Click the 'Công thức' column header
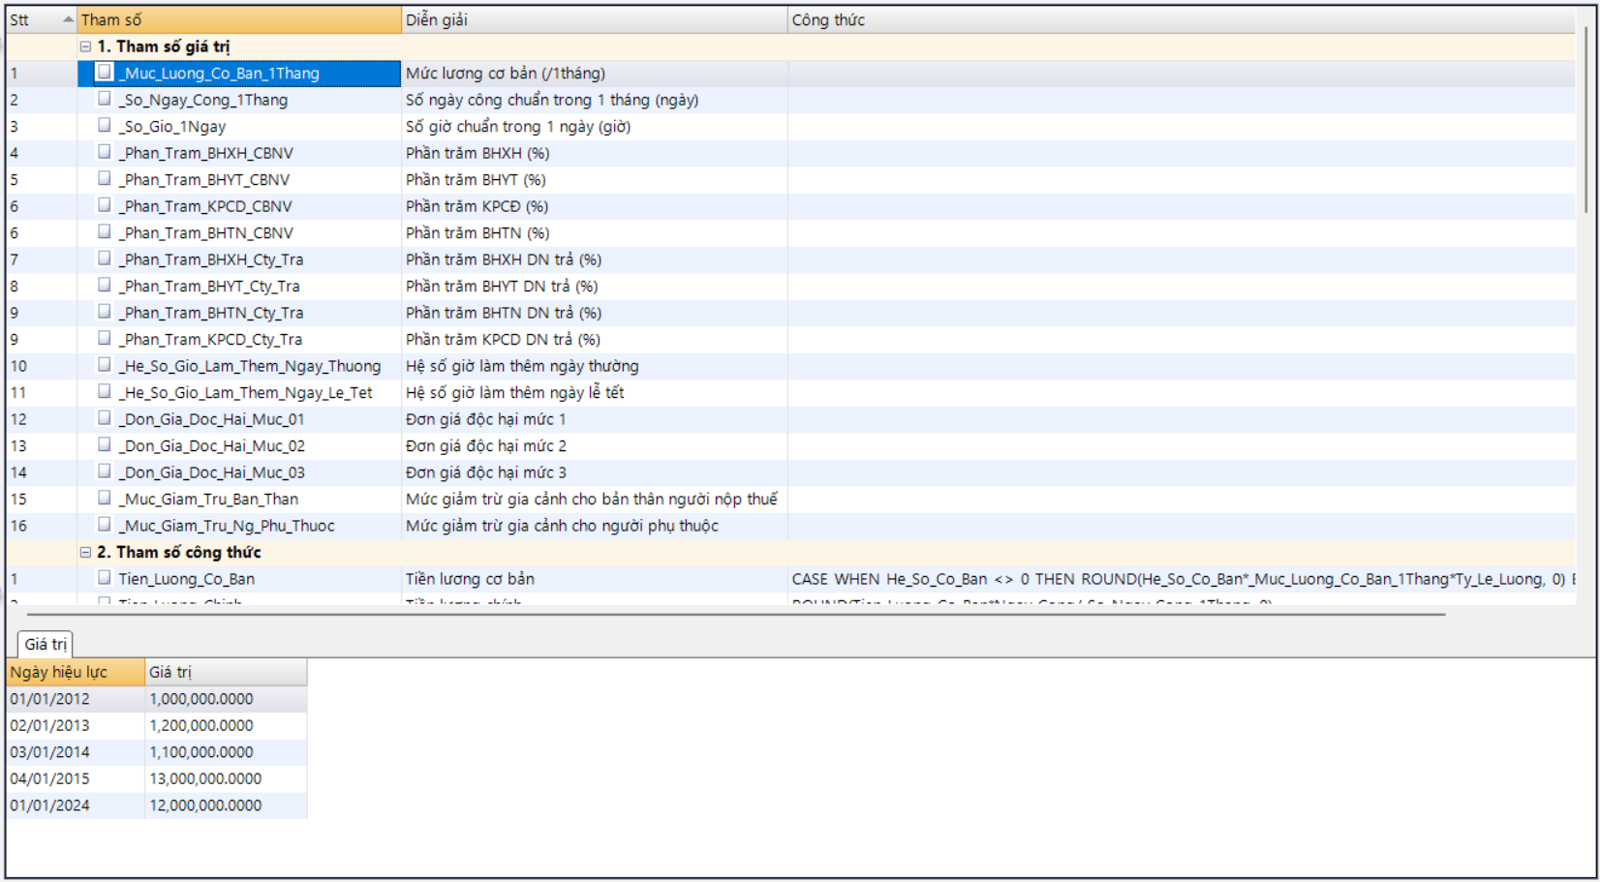This screenshot has width=1600, height=882. [1180, 20]
